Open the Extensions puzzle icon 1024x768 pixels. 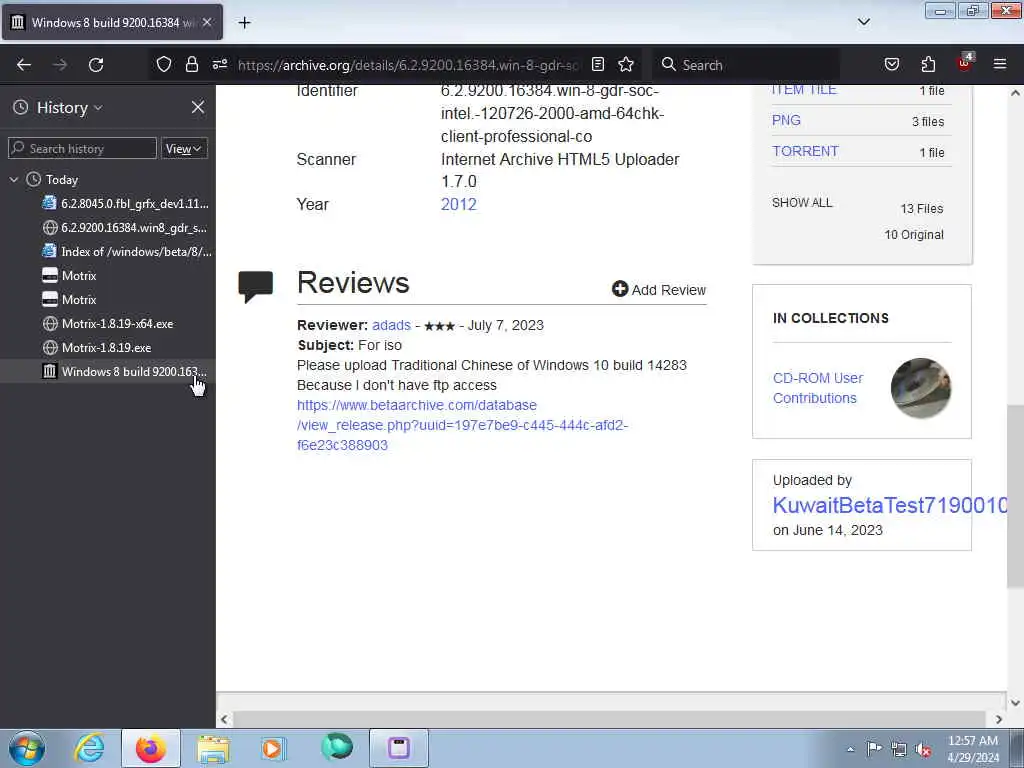[x=928, y=64]
